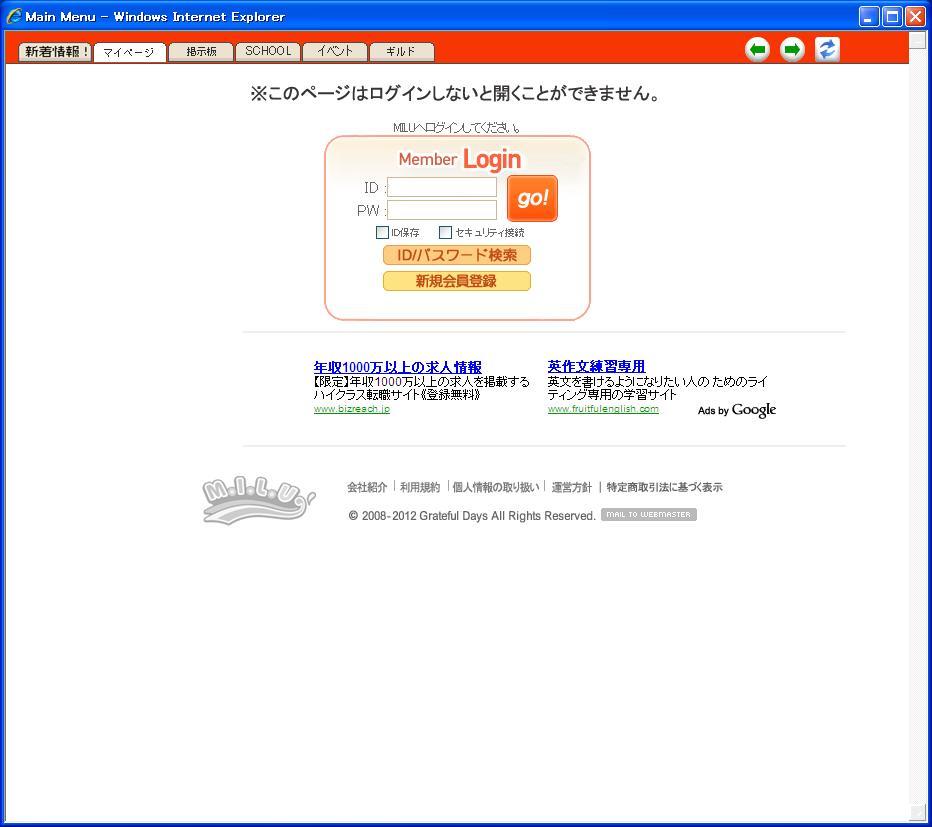Open the 運営方針 footer link
The width and height of the screenshot is (932, 827).
pos(572,488)
